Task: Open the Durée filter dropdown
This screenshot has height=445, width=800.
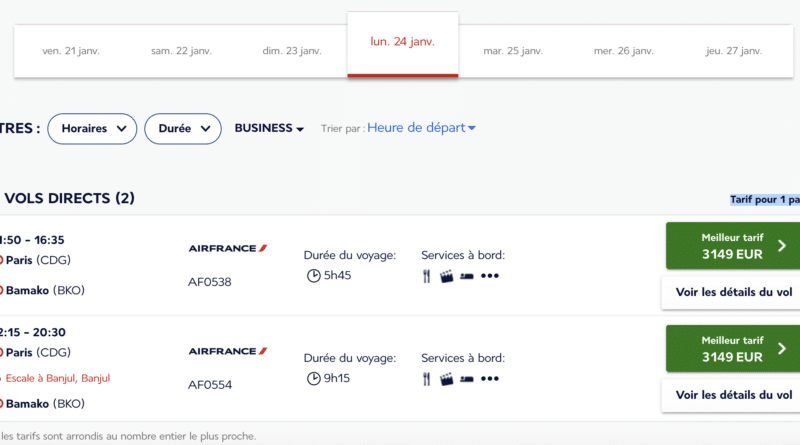Action: pyautogui.click(x=183, y=129)
